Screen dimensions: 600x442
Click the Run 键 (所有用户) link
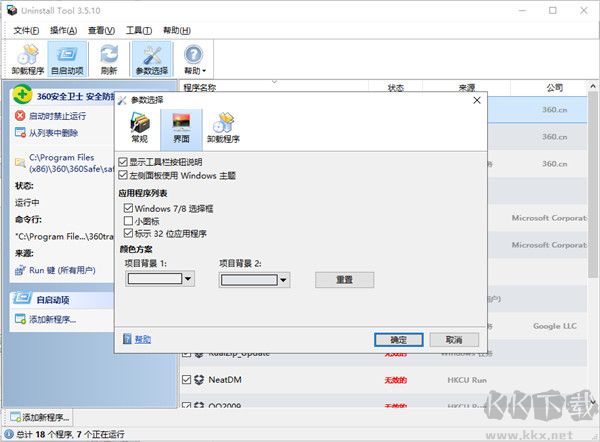coord(62,270)
